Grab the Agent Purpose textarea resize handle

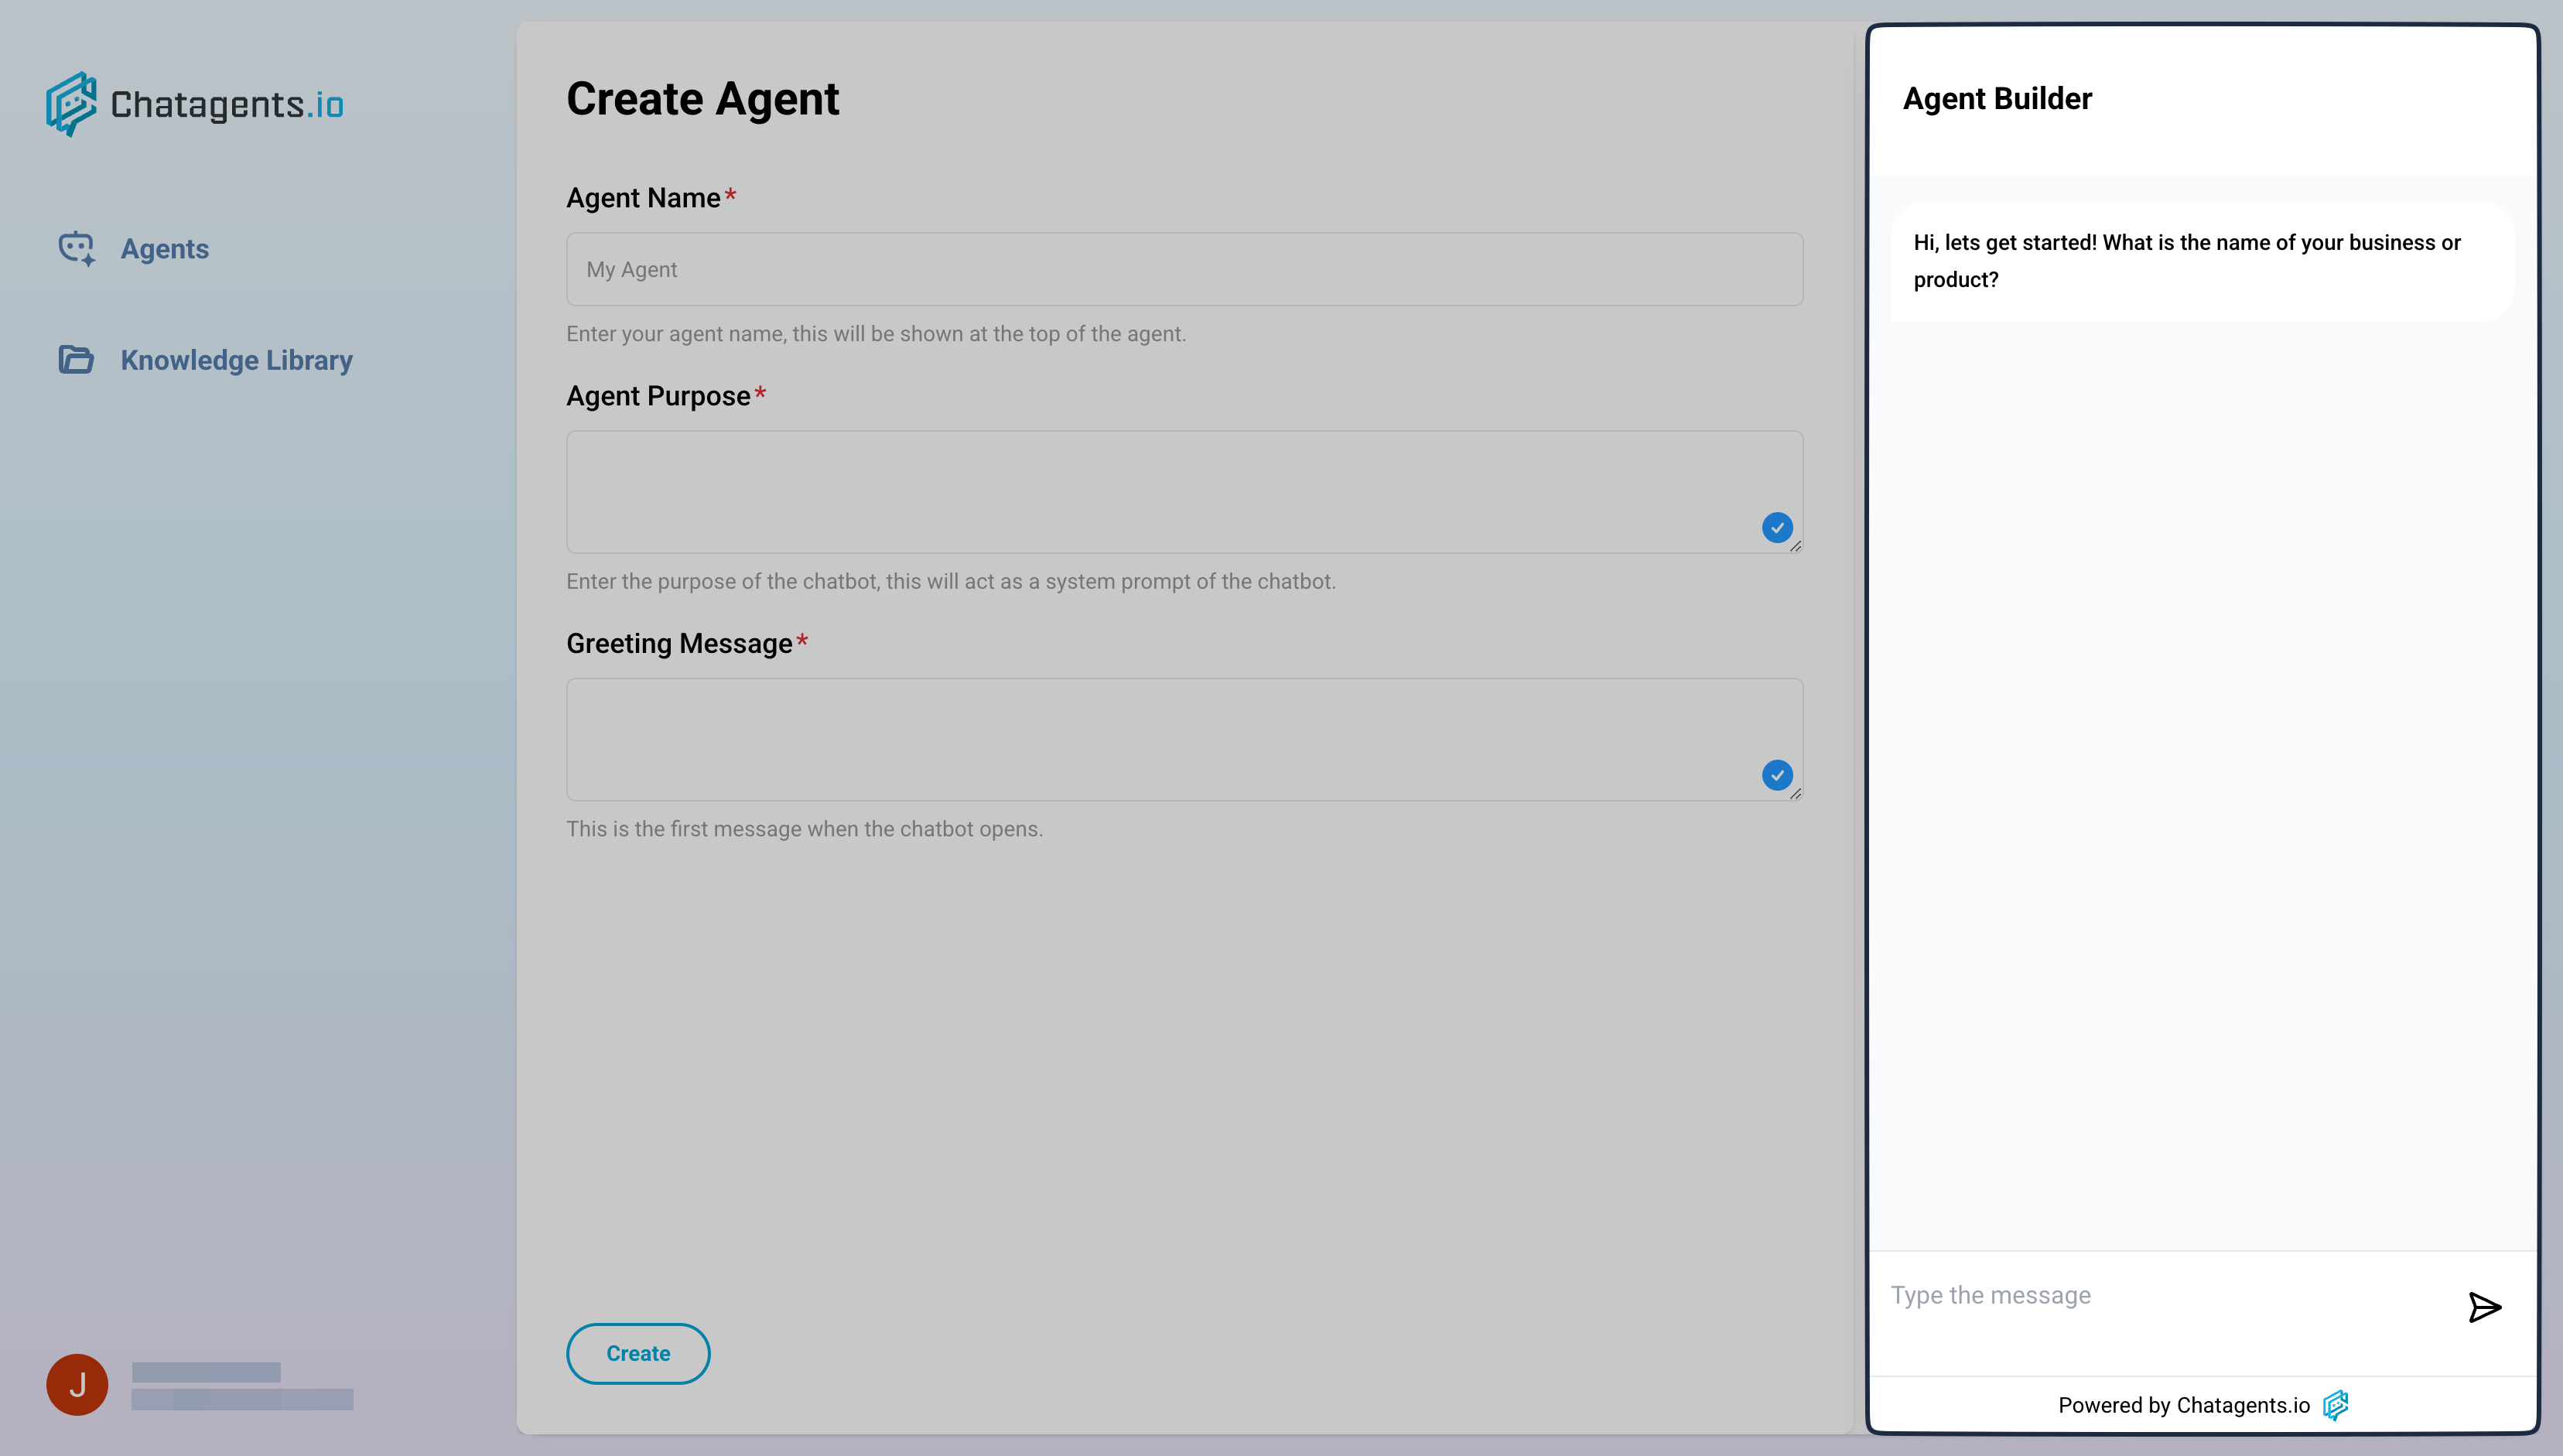[x=1796, y=546]
